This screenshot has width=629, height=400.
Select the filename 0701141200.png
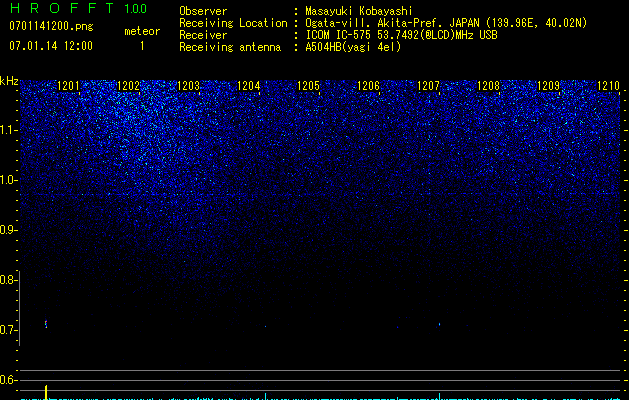51,27
